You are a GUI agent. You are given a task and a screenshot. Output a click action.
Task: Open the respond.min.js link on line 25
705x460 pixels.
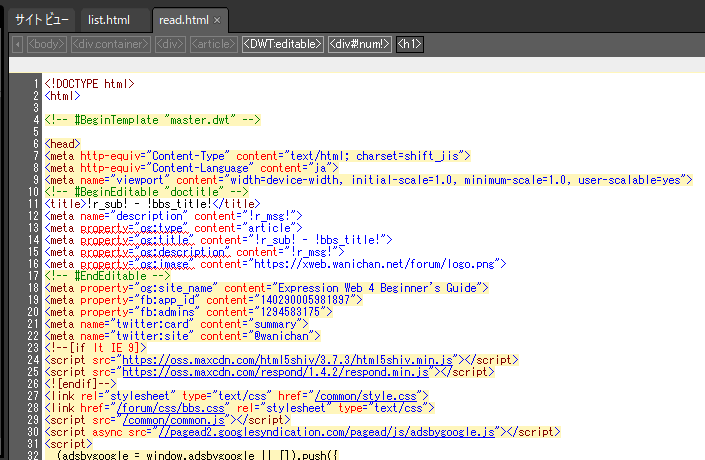point(276,372)
